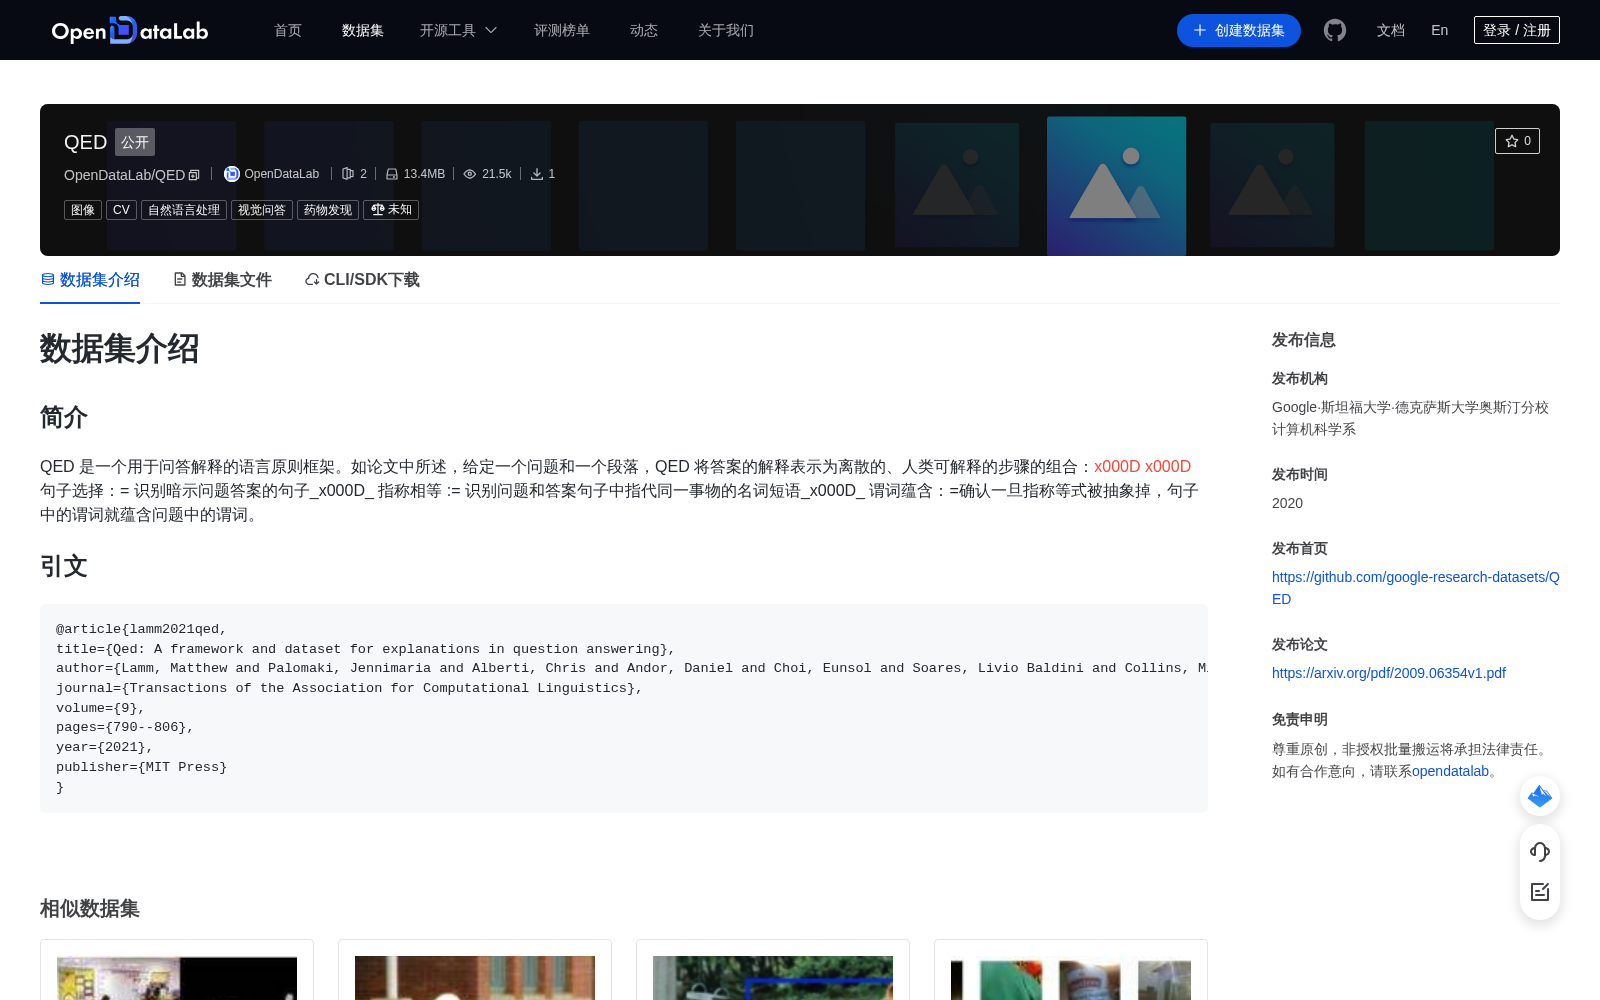Click the 相似数据集 heading
This screenshot has height=1000, width=1600.
click(90, 908)
